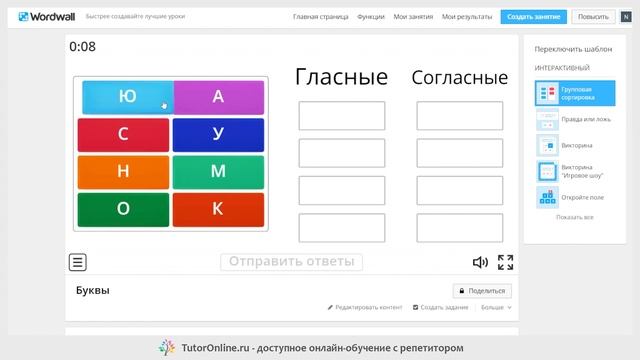Click the third empty slot under Согласные
Image resolution: width=640 pixels, height=360 pixels.
[x=460, y=191]
